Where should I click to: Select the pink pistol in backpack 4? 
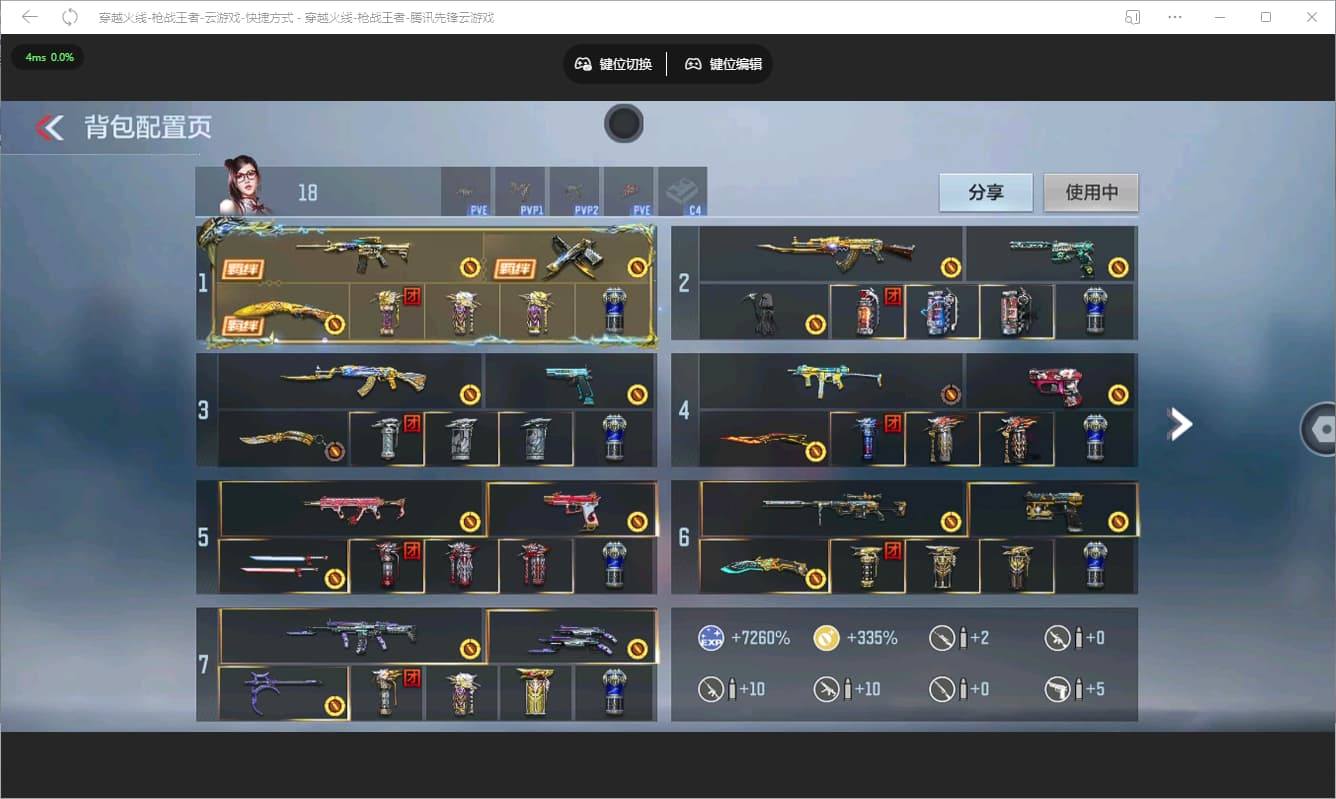coord(1051,381)
